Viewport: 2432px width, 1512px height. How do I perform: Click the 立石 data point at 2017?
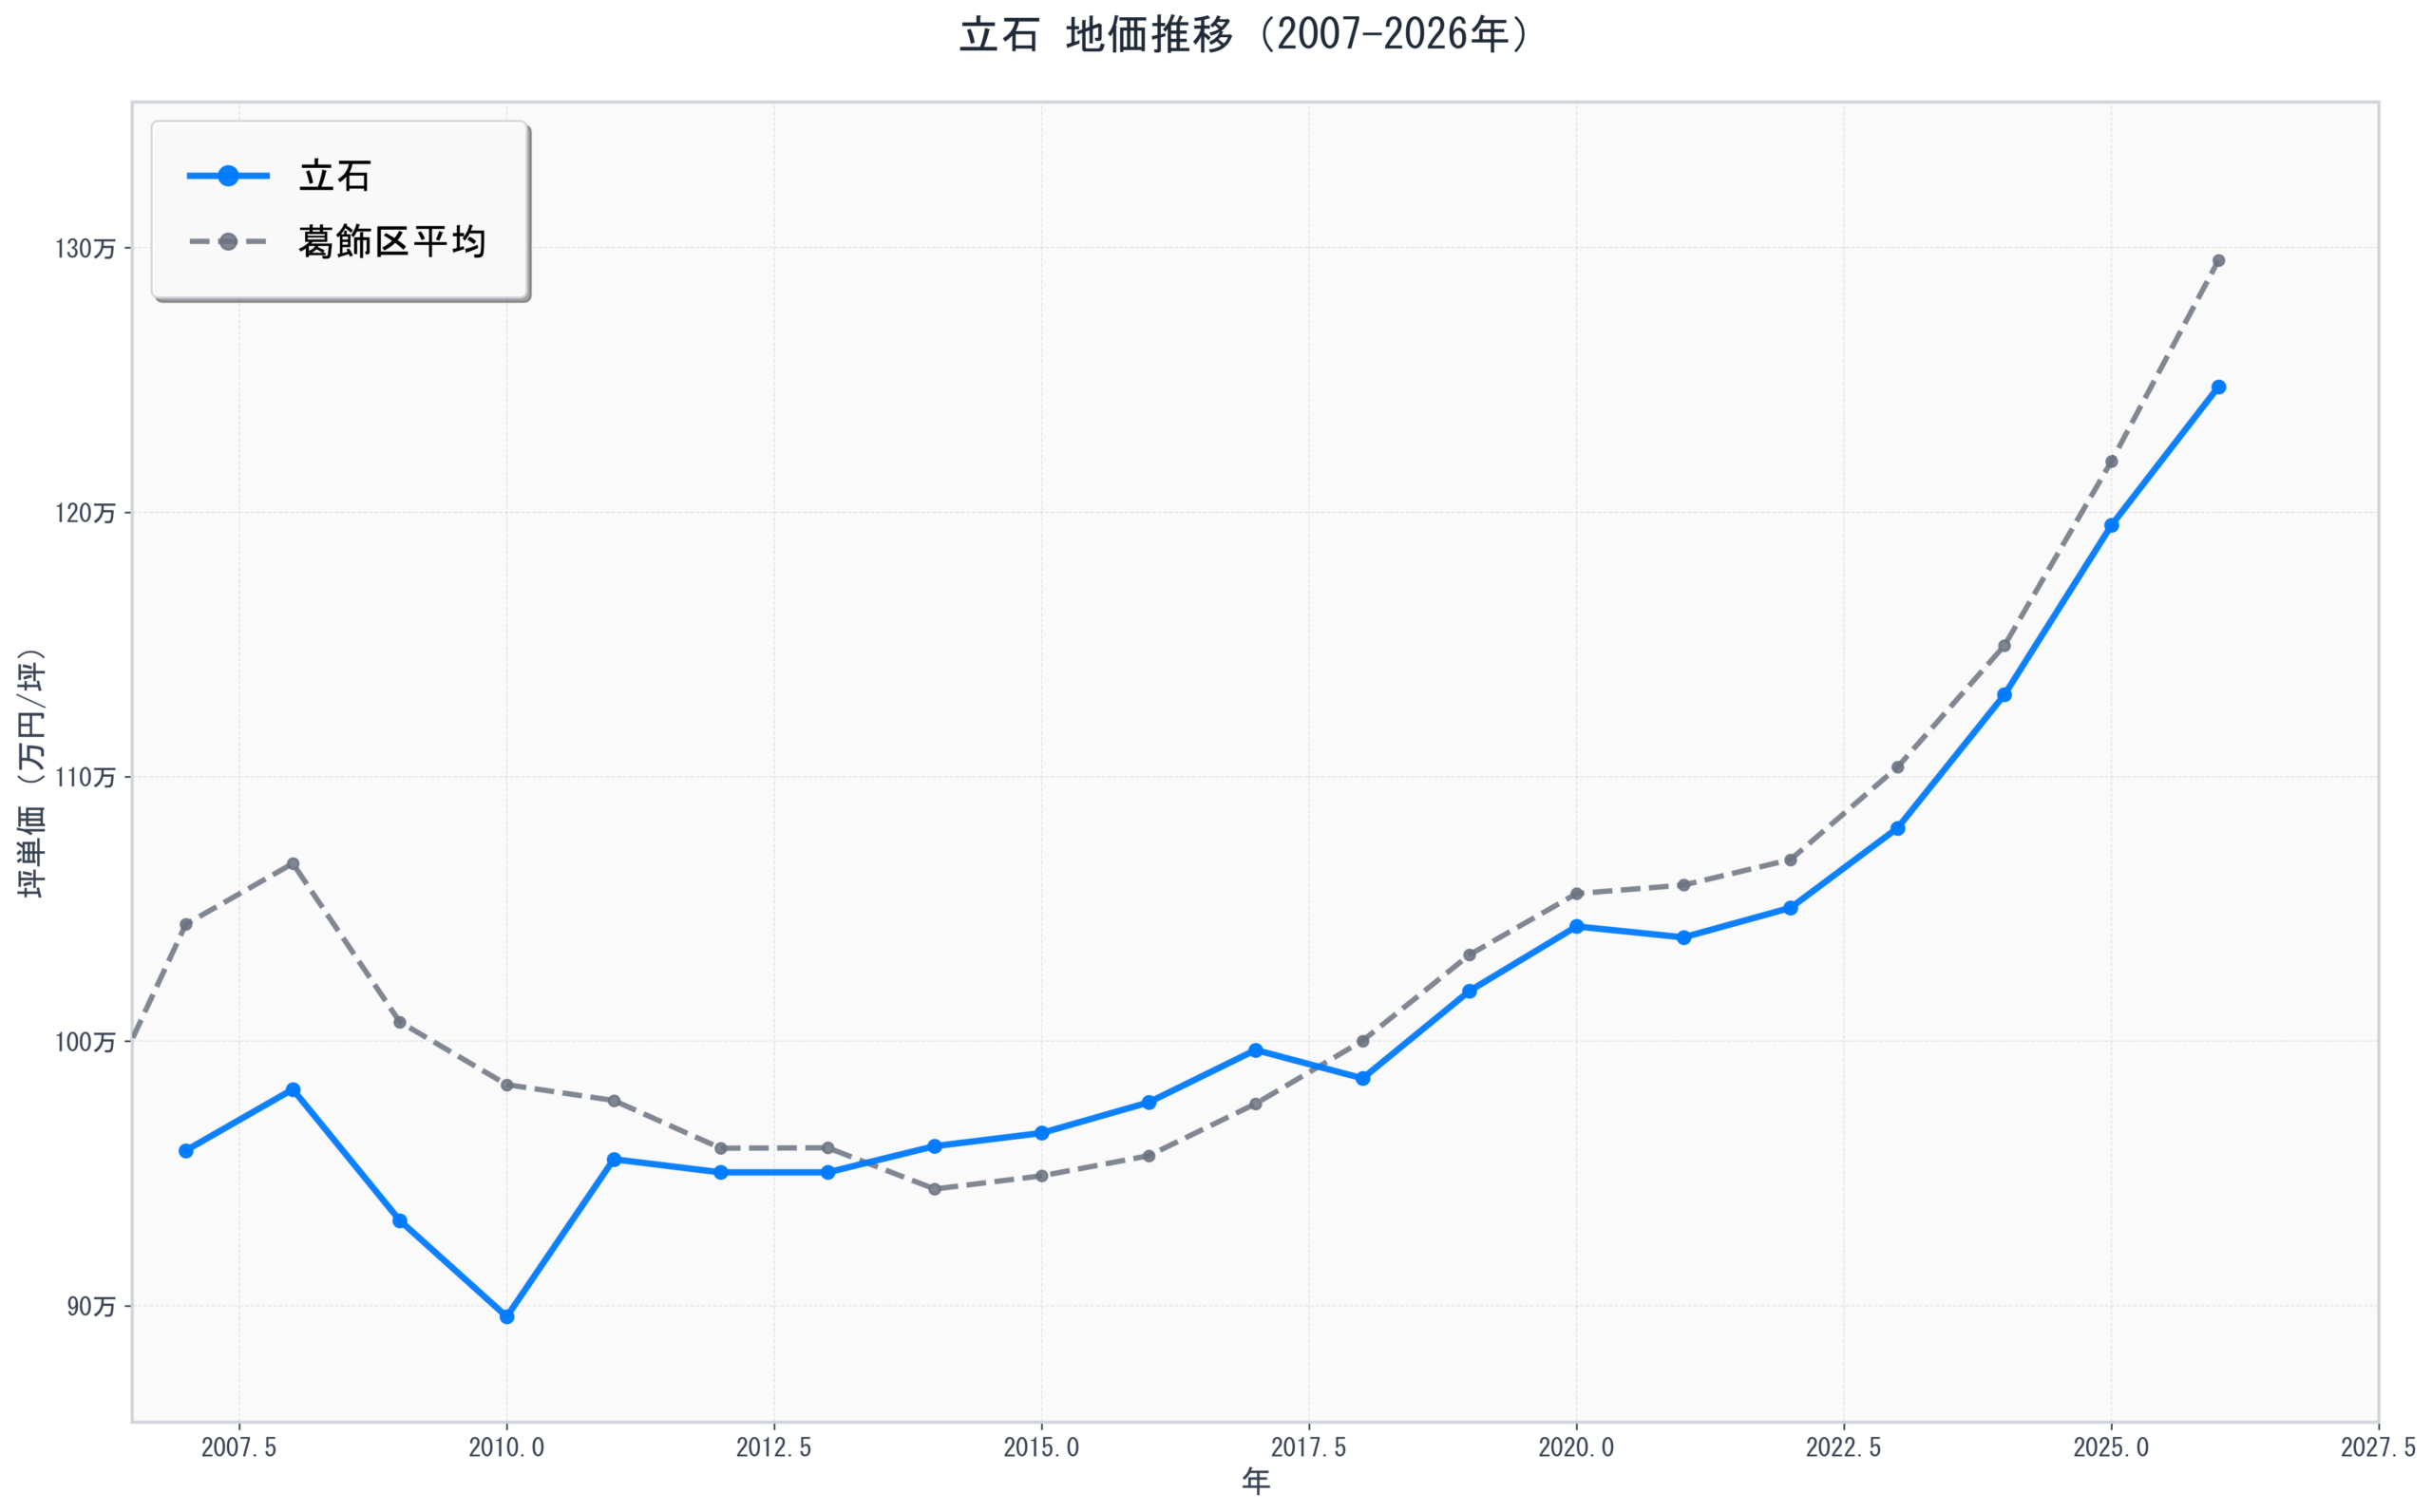(1256, 1050)
